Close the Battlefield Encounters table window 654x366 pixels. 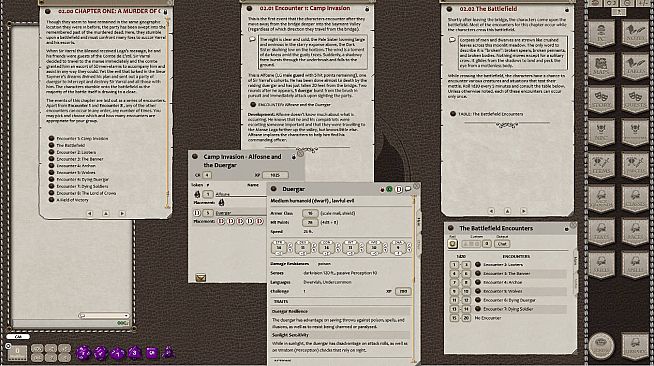(573, 225)
